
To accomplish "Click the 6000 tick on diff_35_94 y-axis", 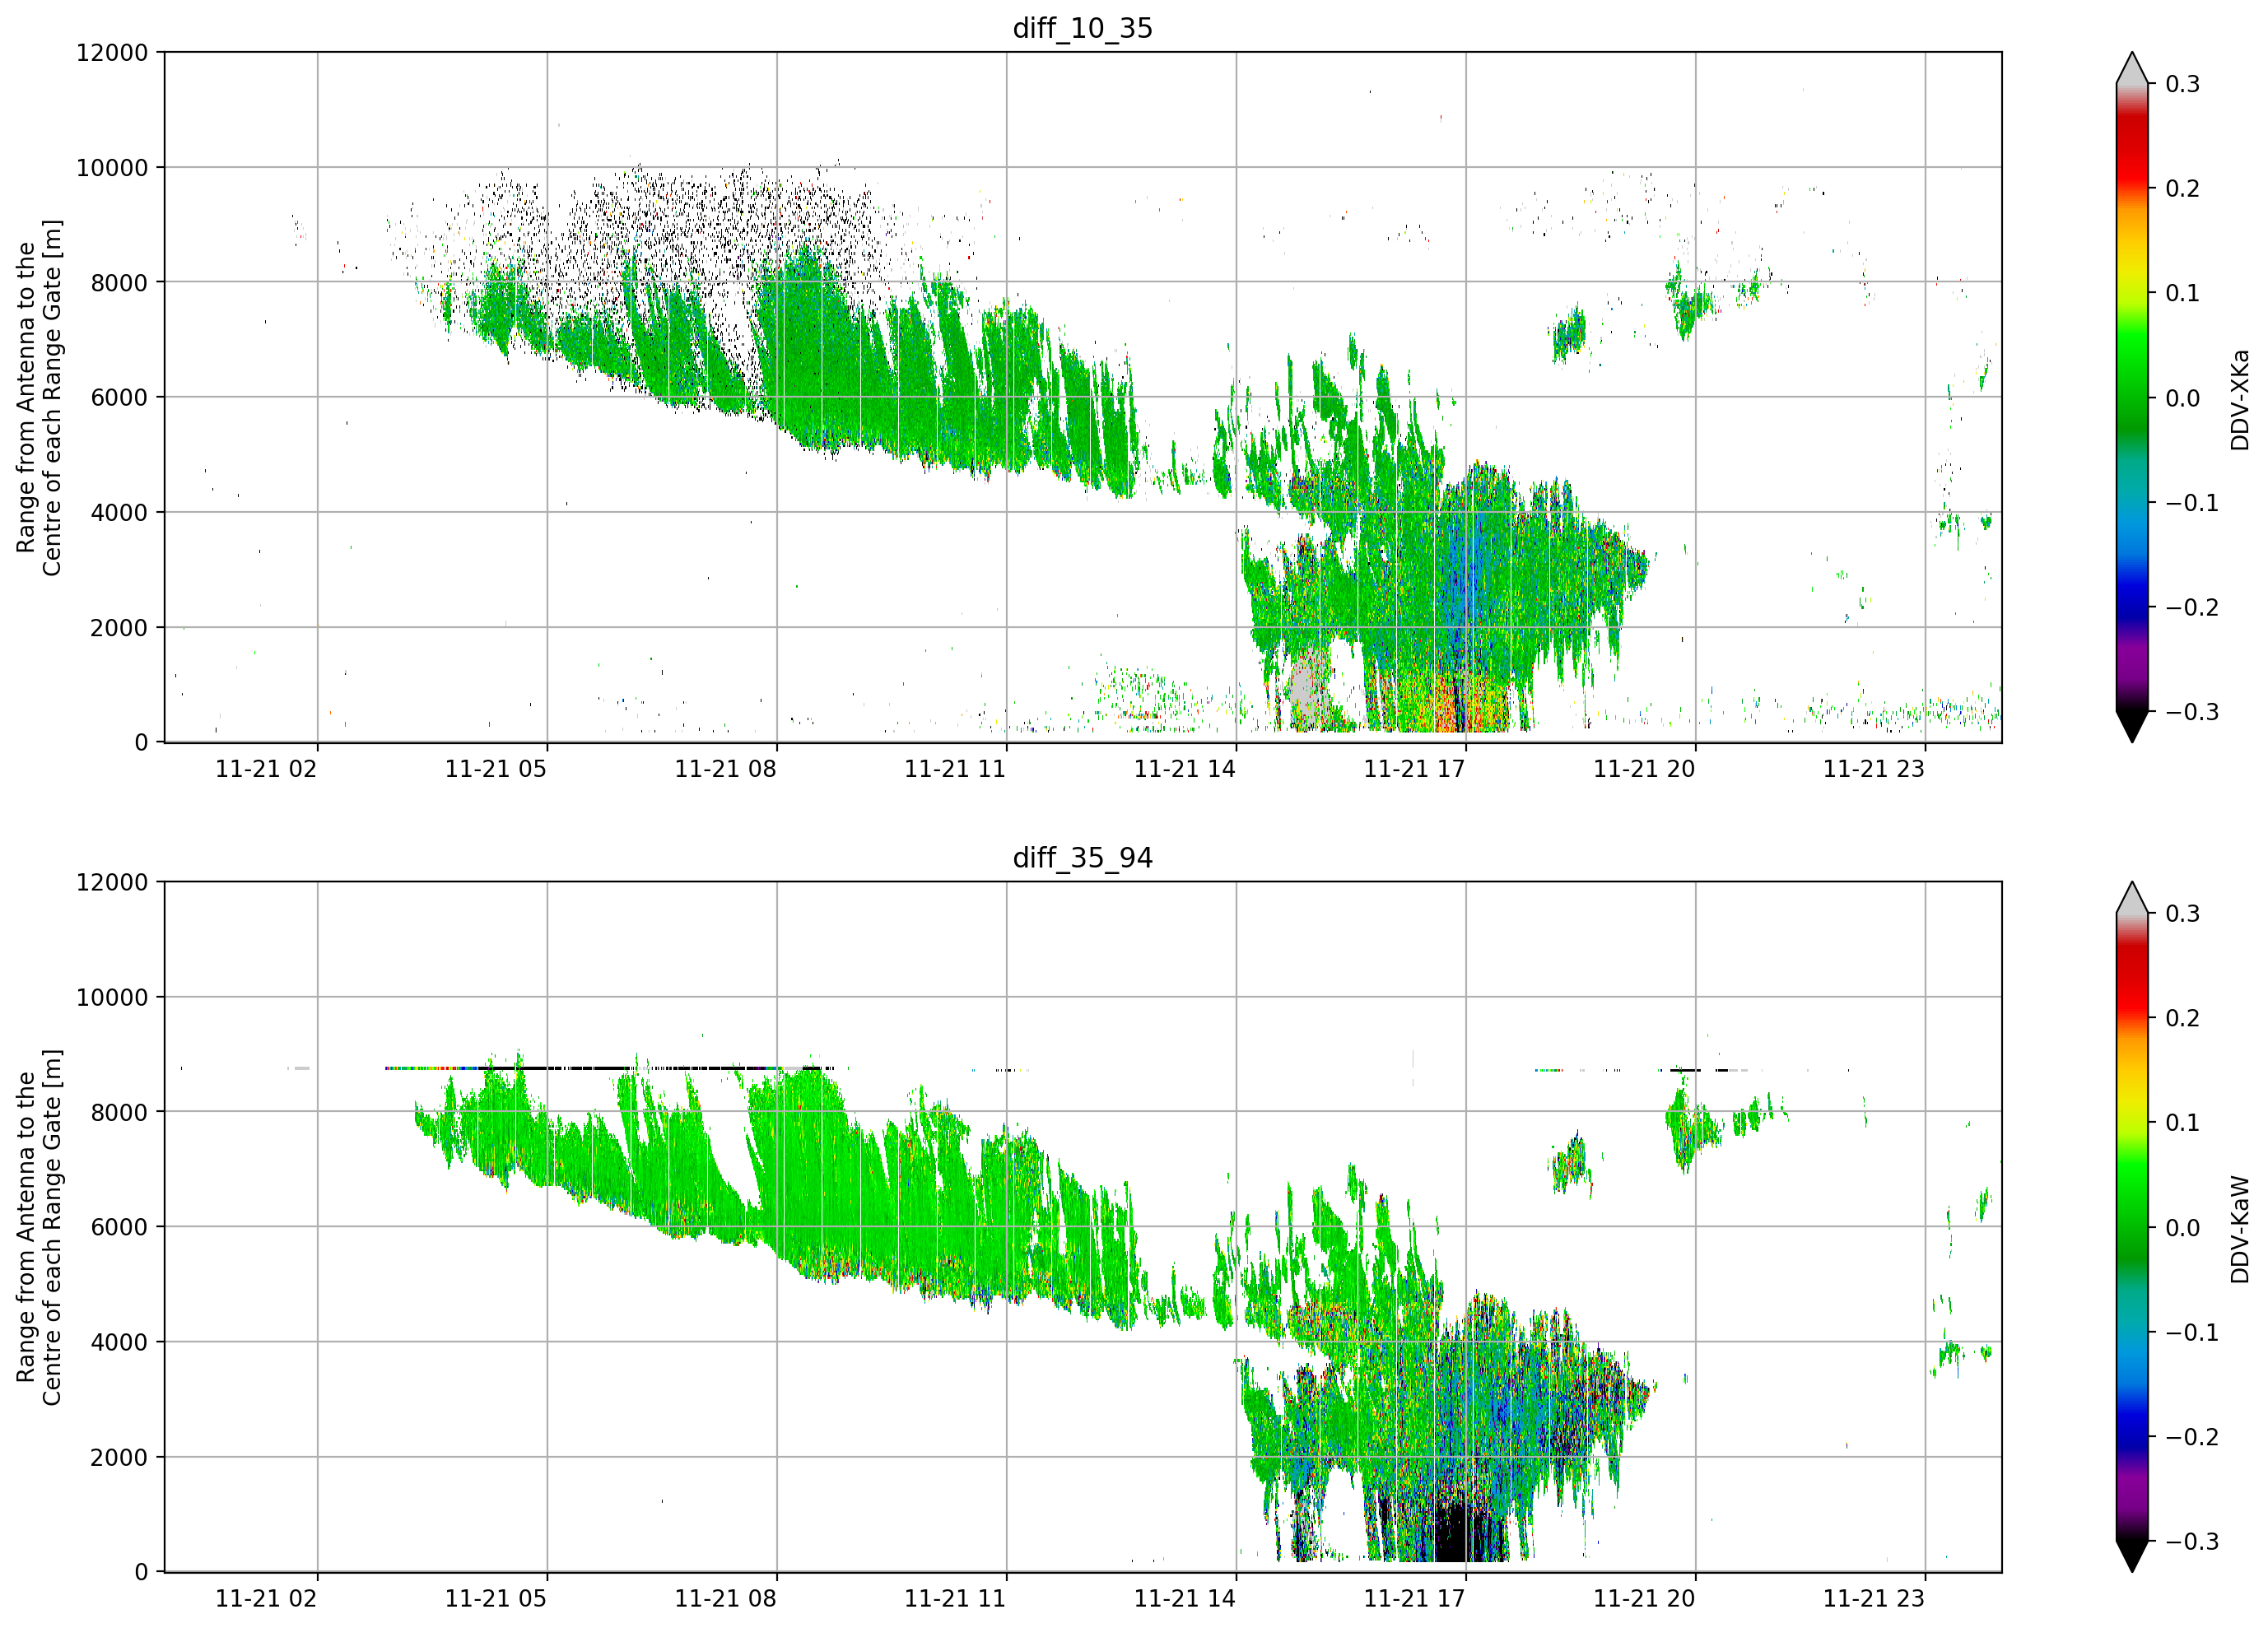I will click(119, 1227).
